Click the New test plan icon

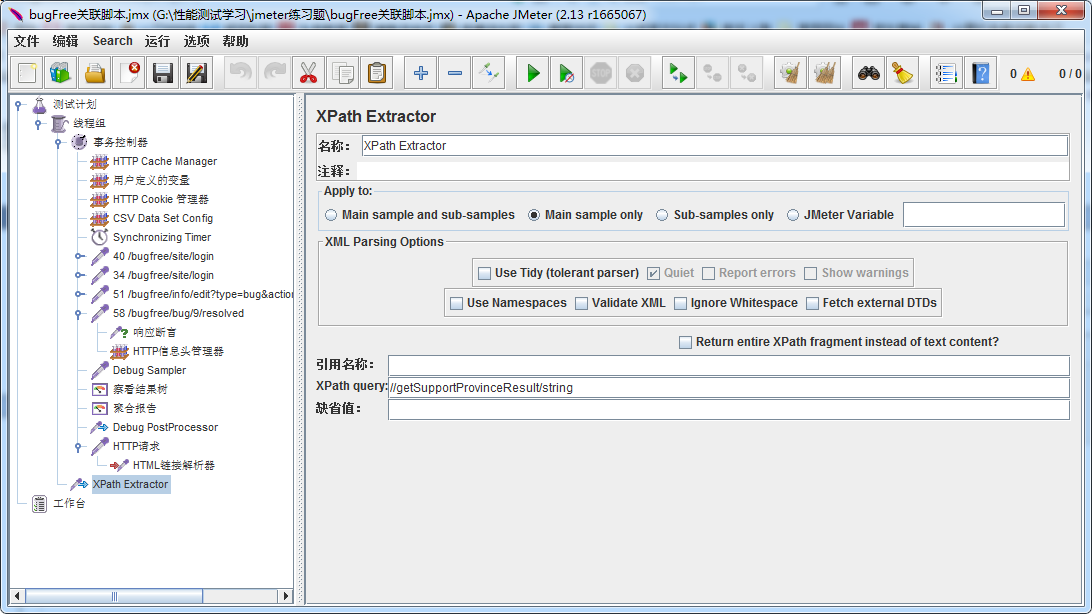tap(27, 73)
